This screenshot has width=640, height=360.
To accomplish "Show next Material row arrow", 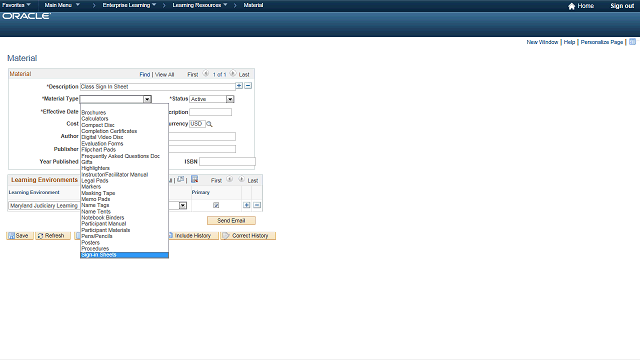I will point(233,74).
